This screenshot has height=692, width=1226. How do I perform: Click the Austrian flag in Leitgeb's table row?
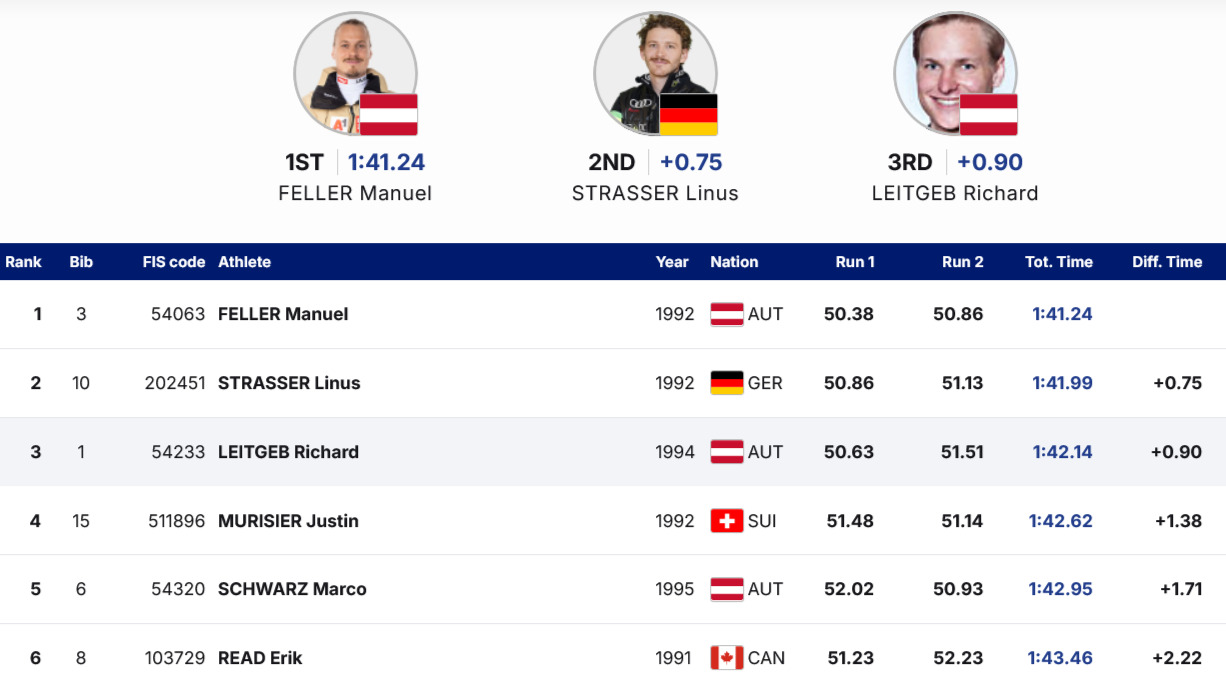(727, 452)
